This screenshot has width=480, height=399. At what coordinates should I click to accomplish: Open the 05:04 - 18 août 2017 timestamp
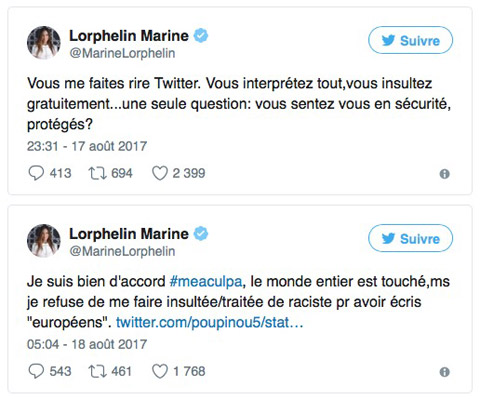pyautogui.click(x=87, y=344)
